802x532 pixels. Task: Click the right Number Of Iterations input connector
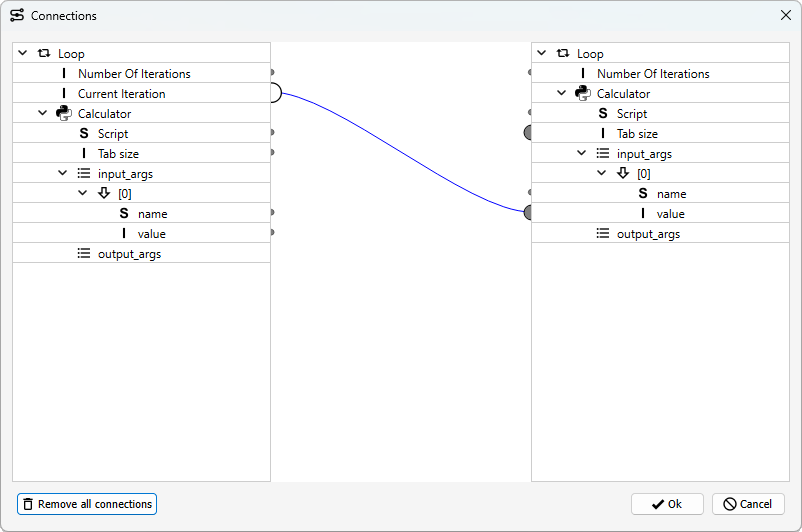click(x=530, y=72)
